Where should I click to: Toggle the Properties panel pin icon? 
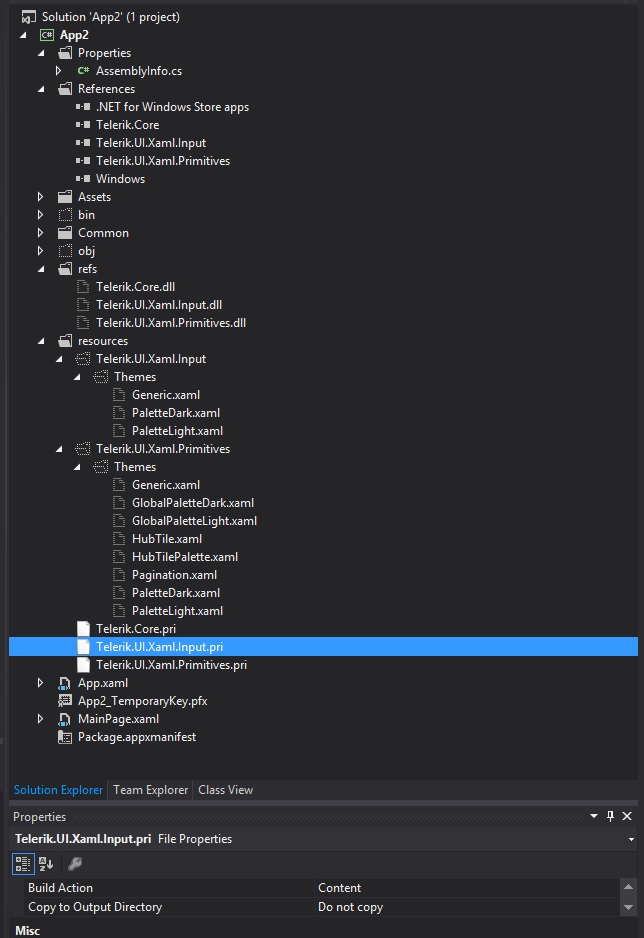point(611,816)
